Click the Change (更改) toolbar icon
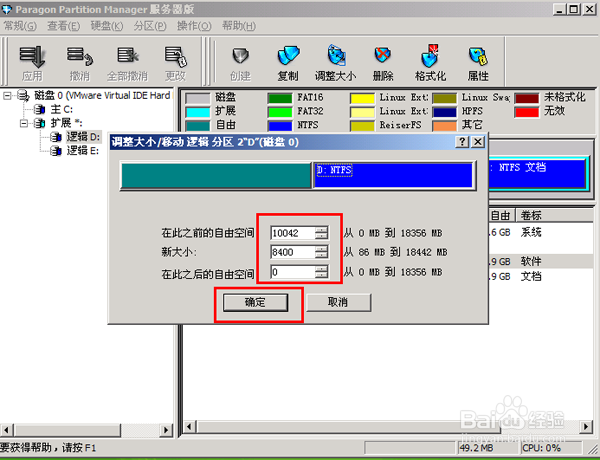The image size is (600, 460). 175,57
